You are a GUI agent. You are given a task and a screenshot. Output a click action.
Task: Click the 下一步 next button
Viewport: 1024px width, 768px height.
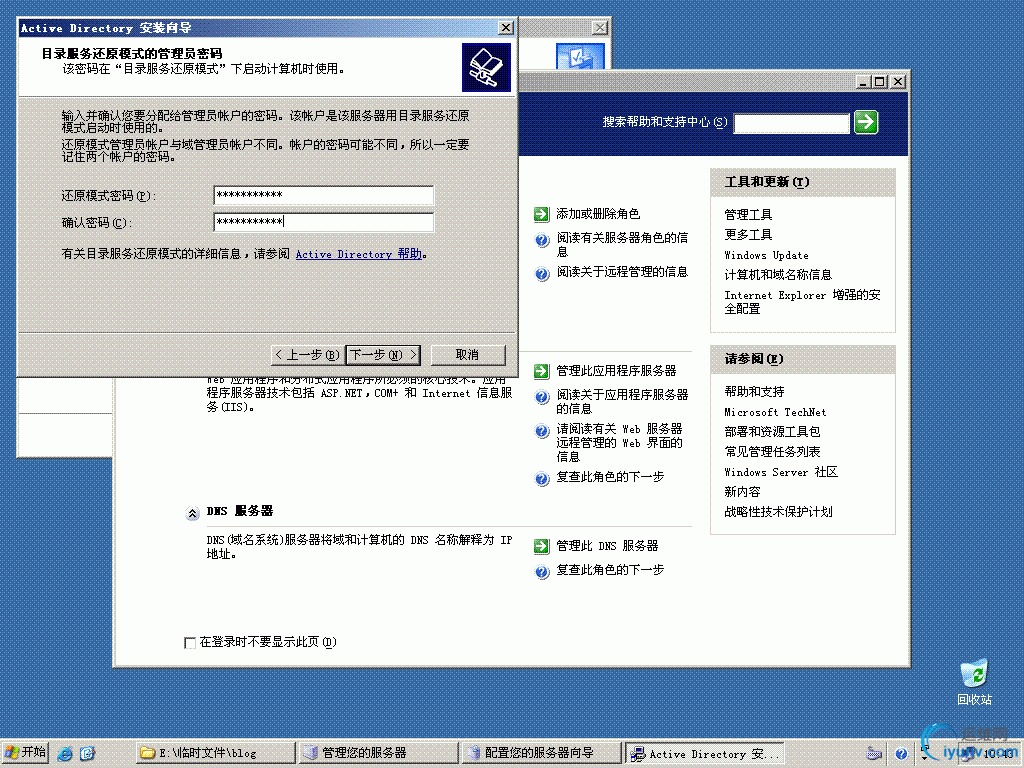pyautogui.click(x=383, y=355)
